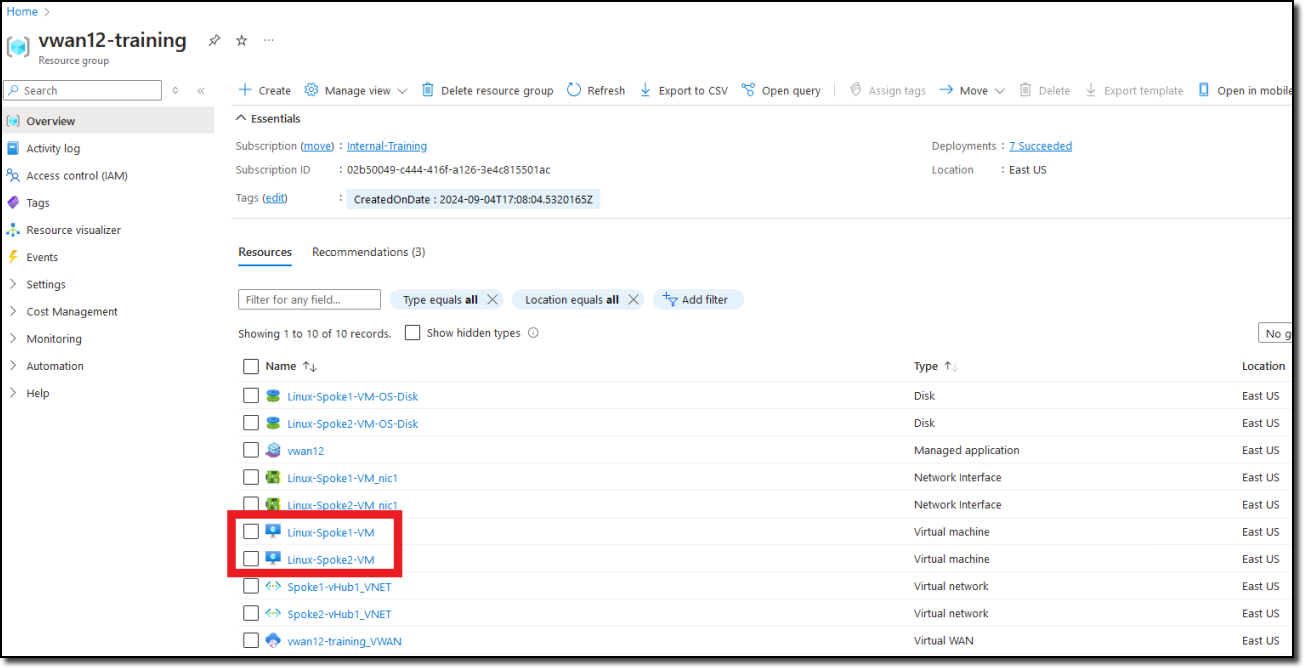The width and height of the screenshot is (1304, 668).
Task: Check the Spoke2-vHub1_VNET row checkbox
Action: pyautogui.click(x=251, y=613)
